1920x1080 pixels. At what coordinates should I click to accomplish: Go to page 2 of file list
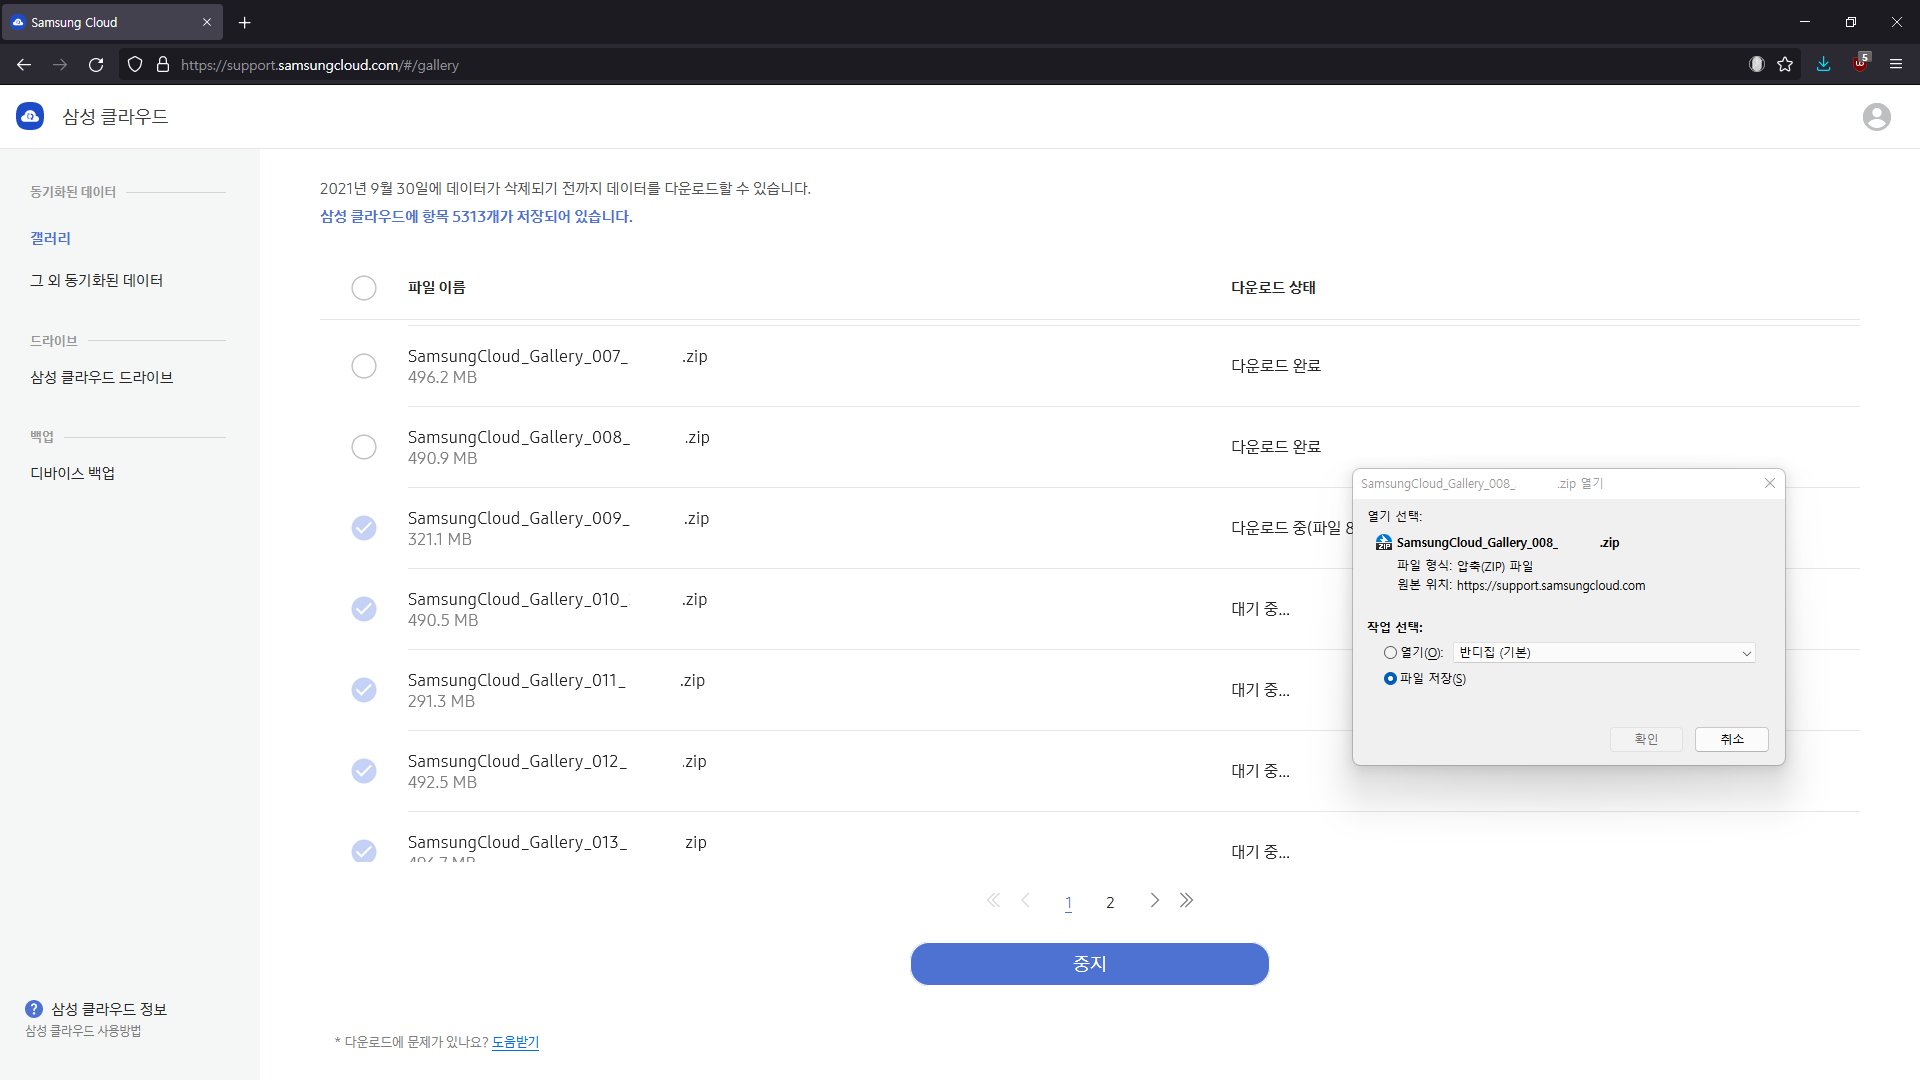[1110, 902]
